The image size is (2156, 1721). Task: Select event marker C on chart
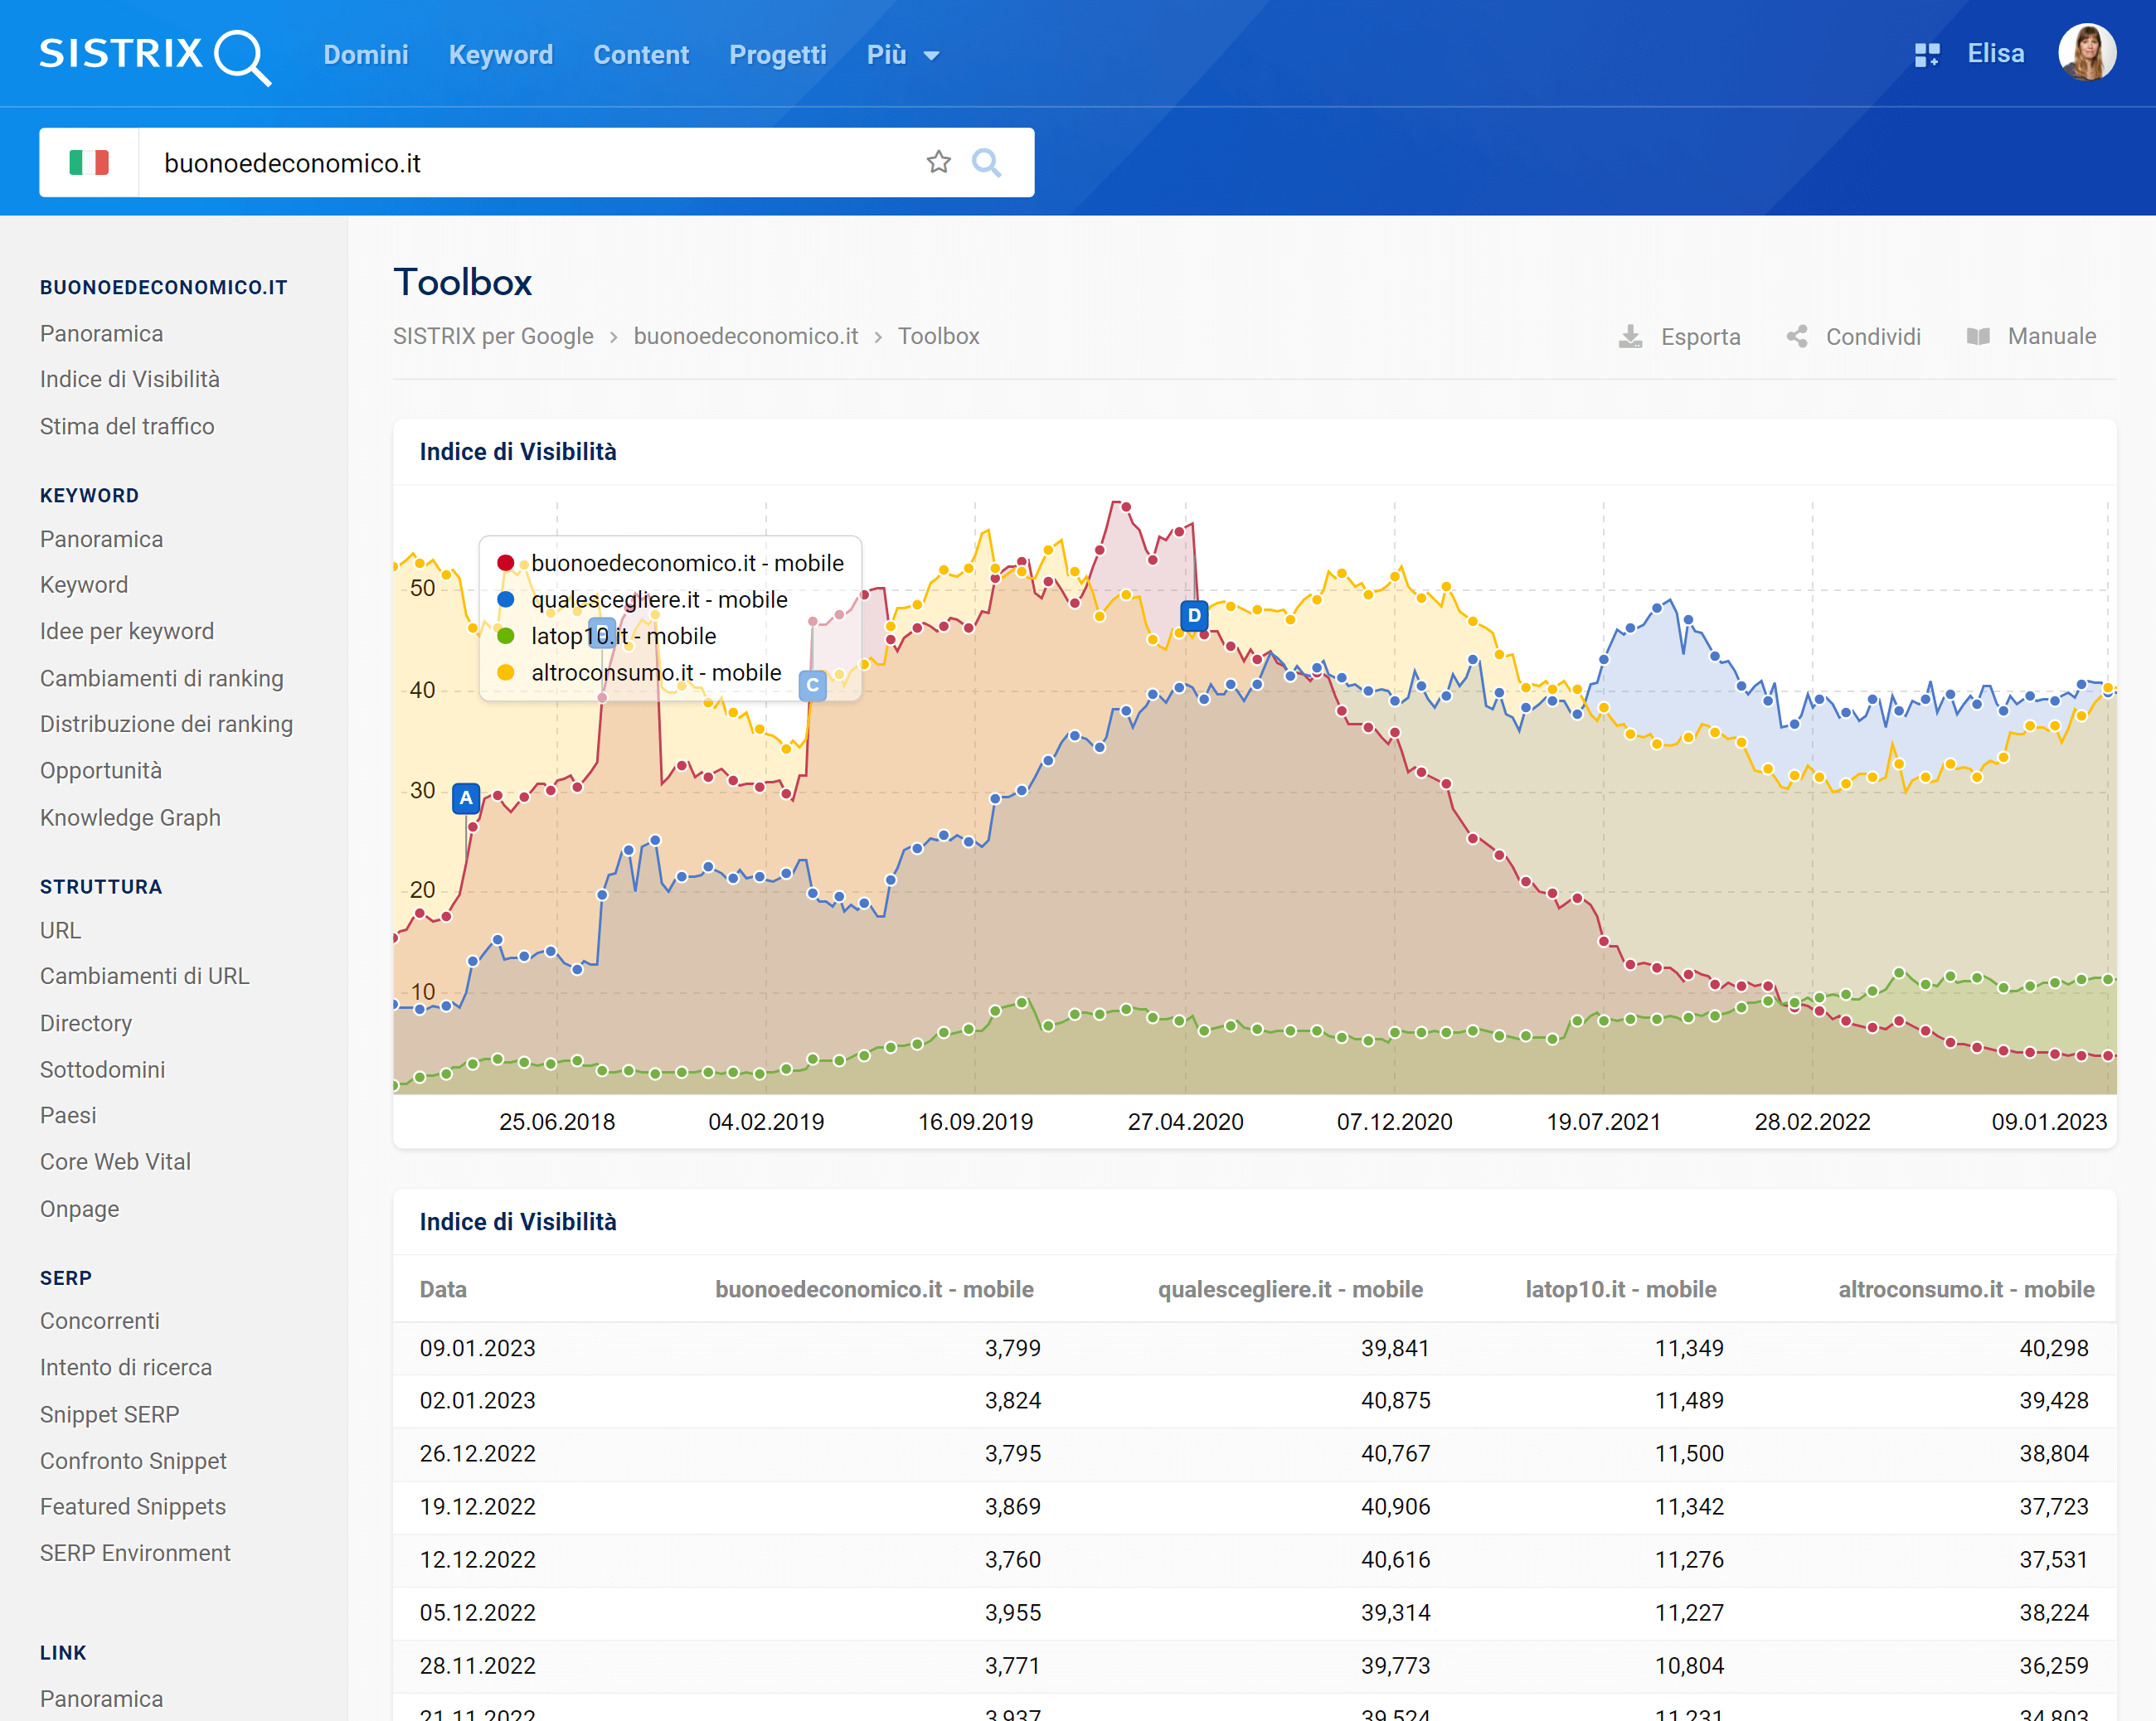(x=812, y=686)
